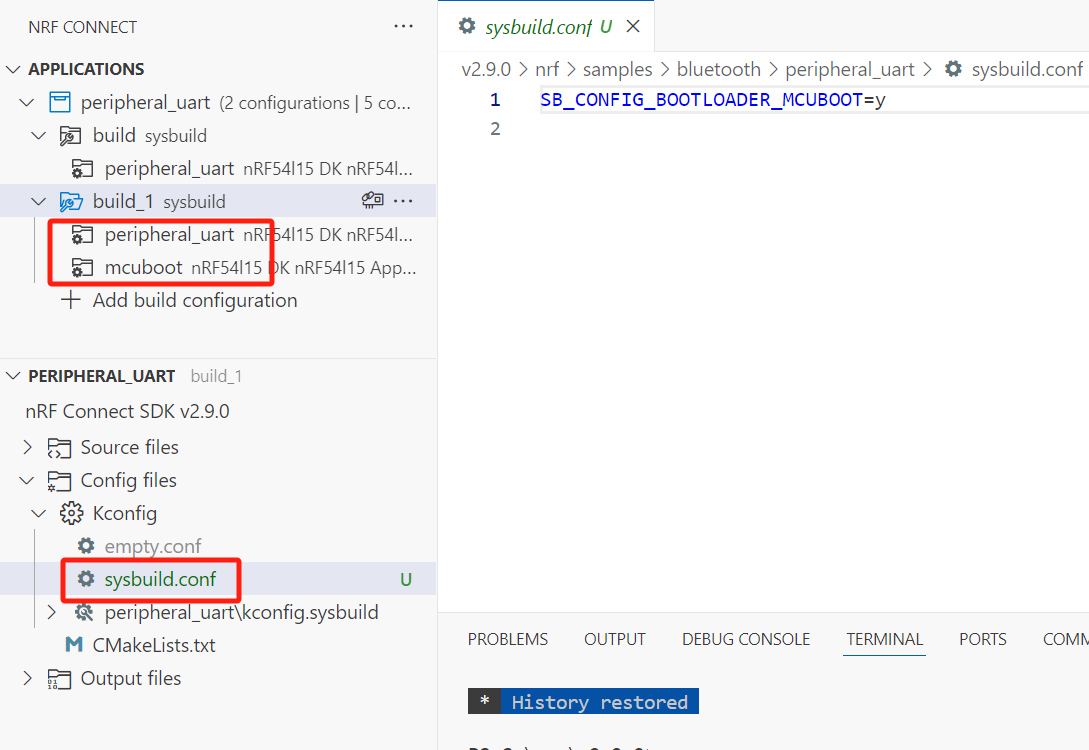Select nRF Connect SDK v2.9.0 entry

point(127,411)
